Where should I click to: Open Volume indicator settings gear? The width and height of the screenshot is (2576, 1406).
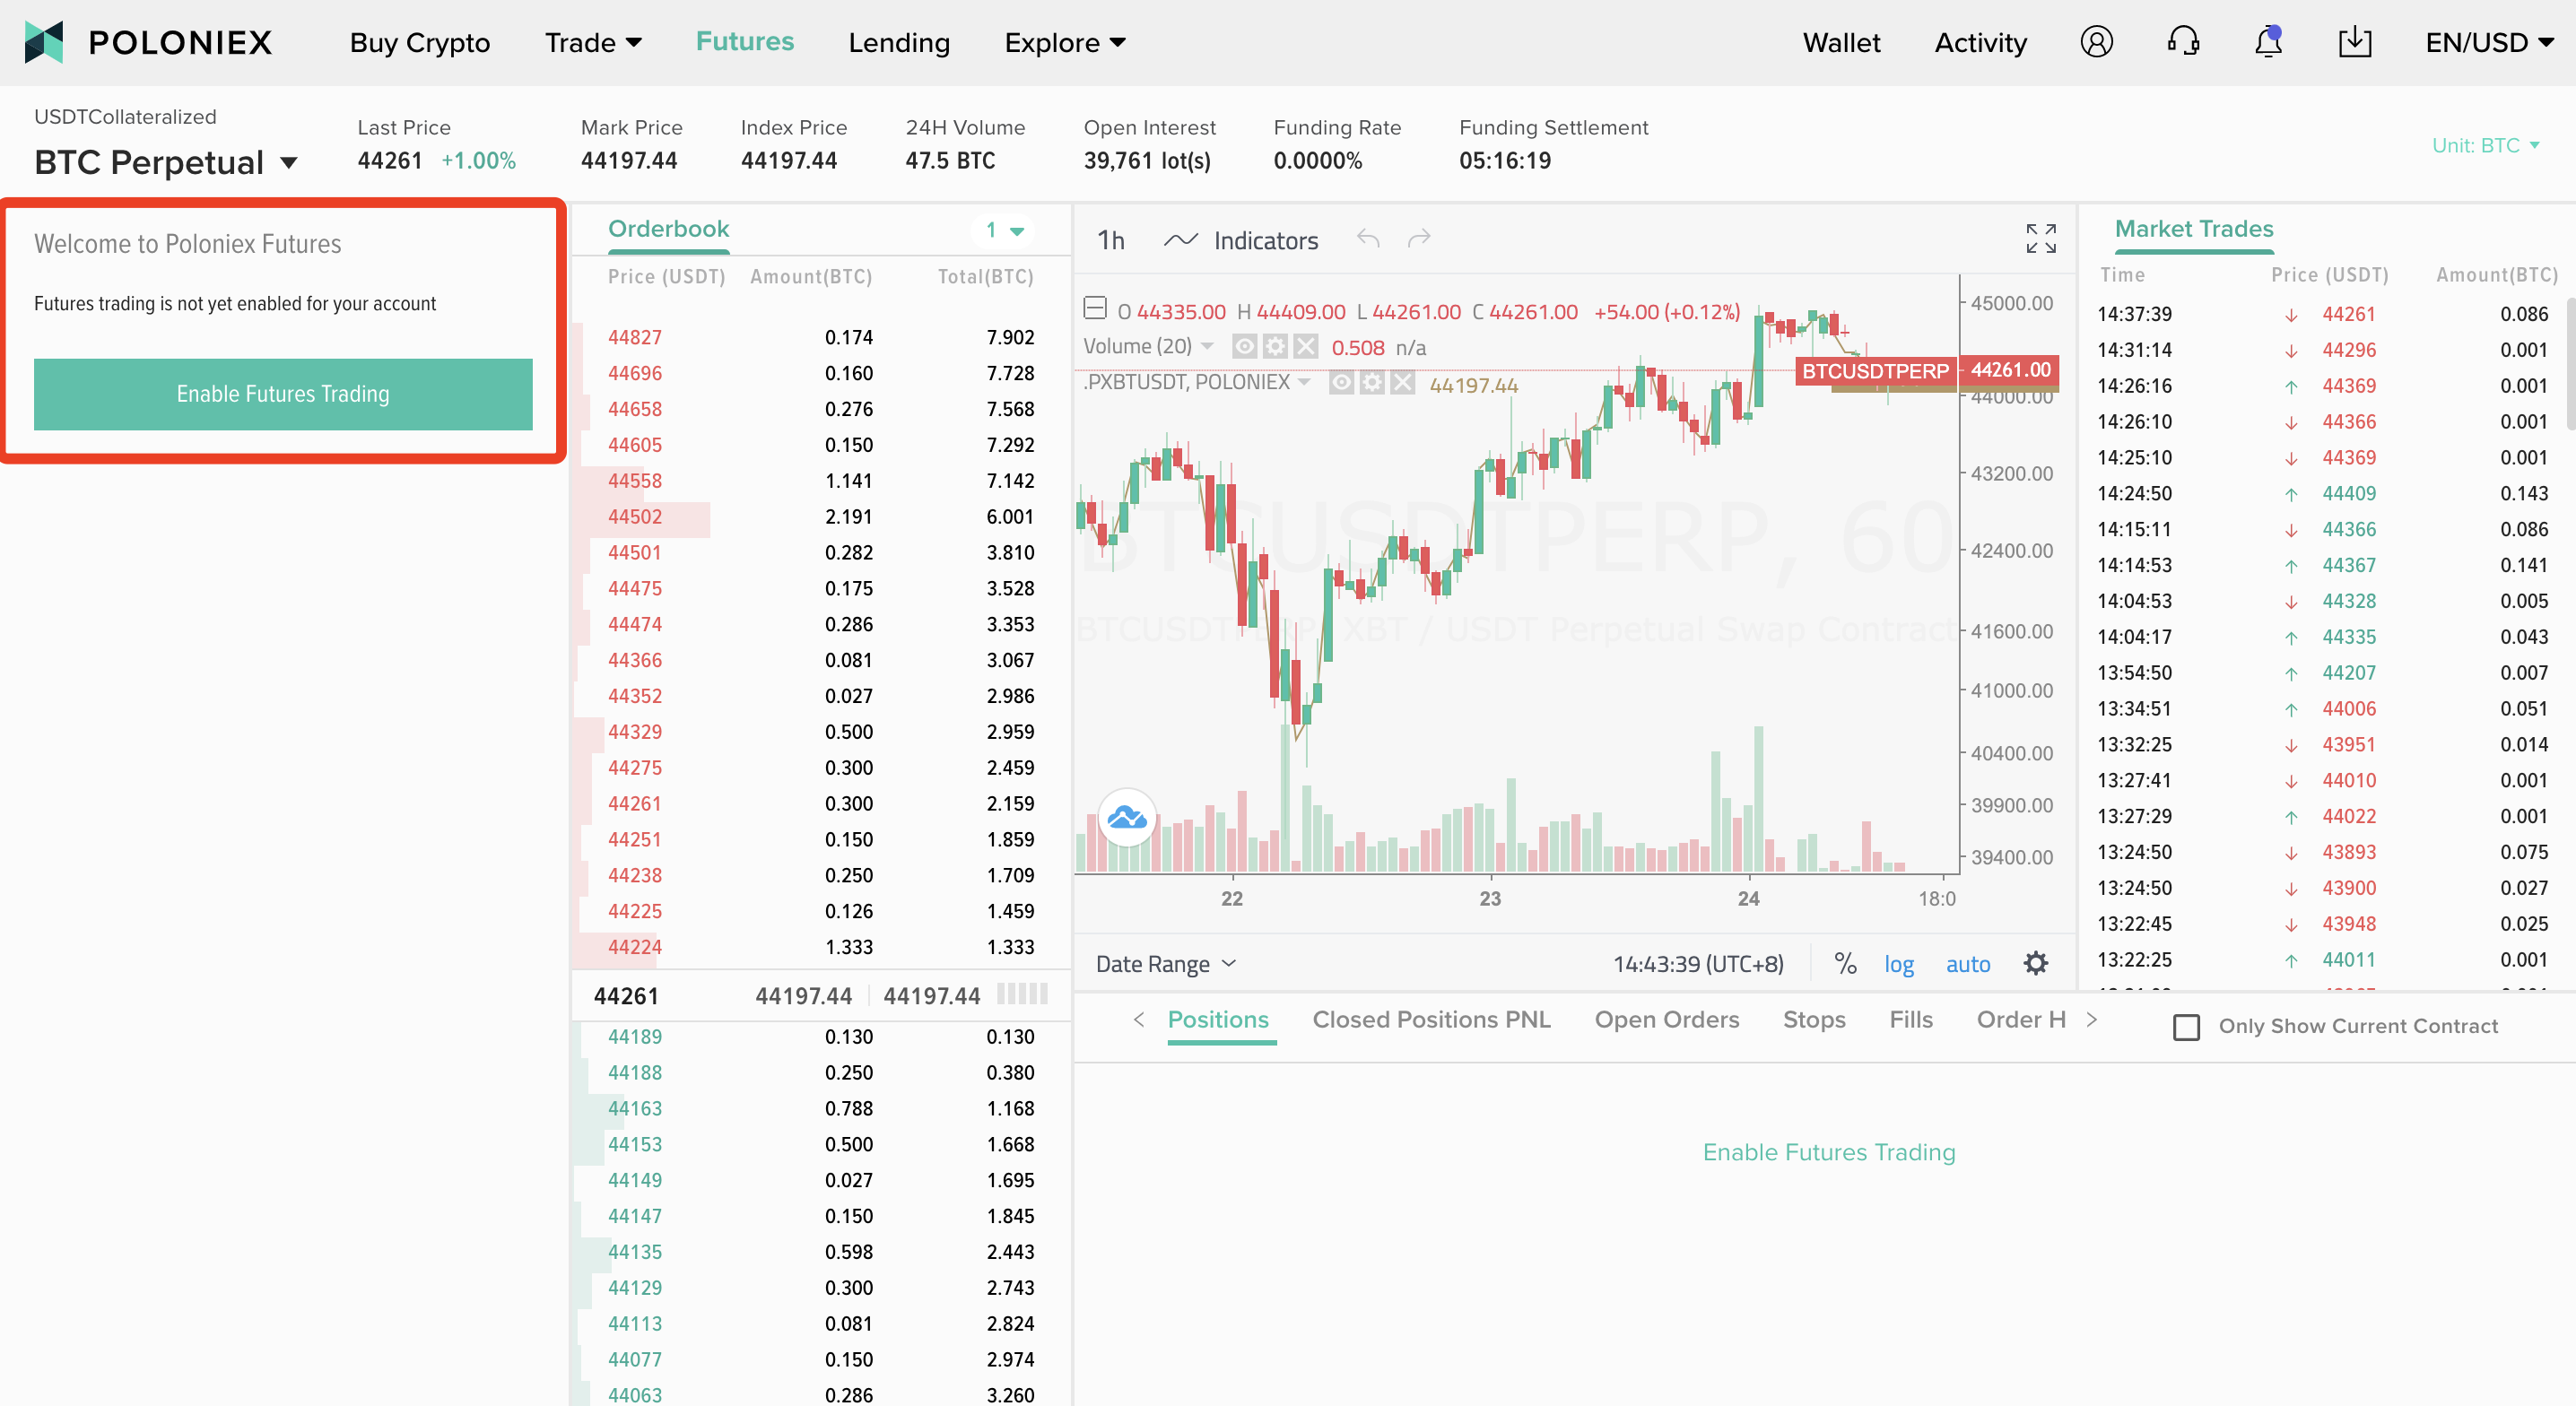(x=1275, y=347)
